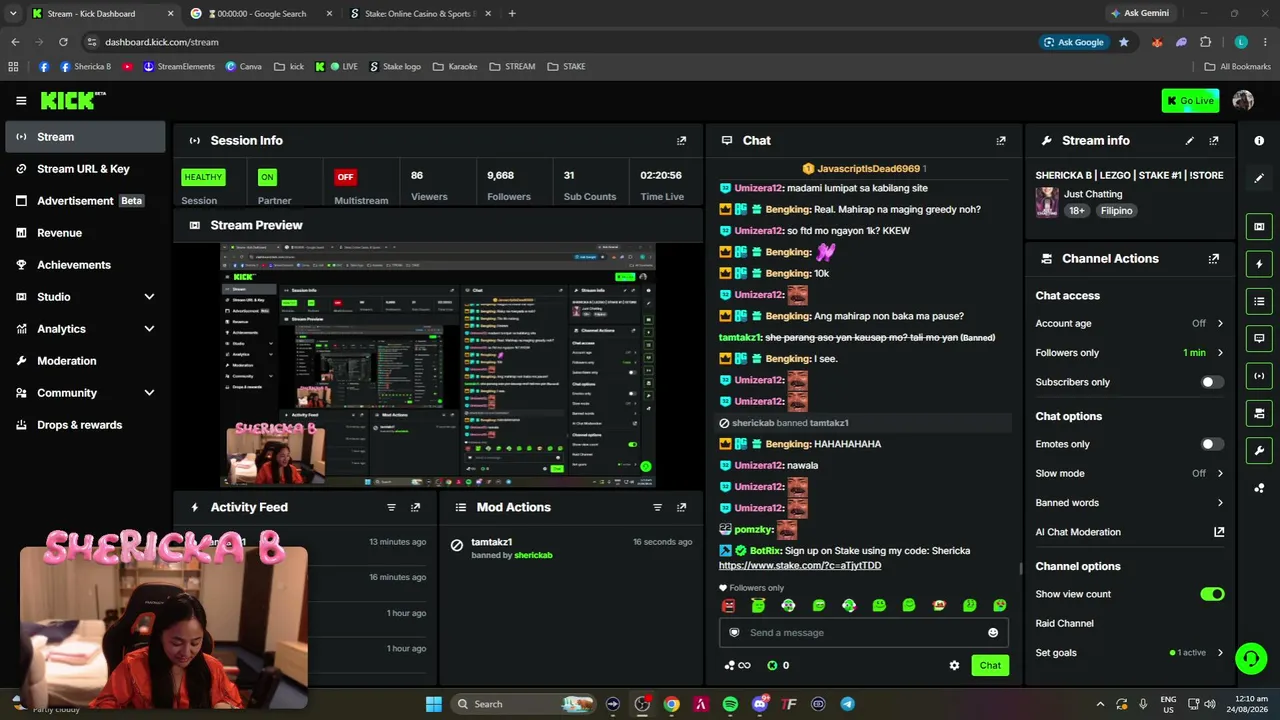The width and height of the screenshot is (1280, 720).
Task: Pop out the Session Info panel
Action: coord(682,141)
